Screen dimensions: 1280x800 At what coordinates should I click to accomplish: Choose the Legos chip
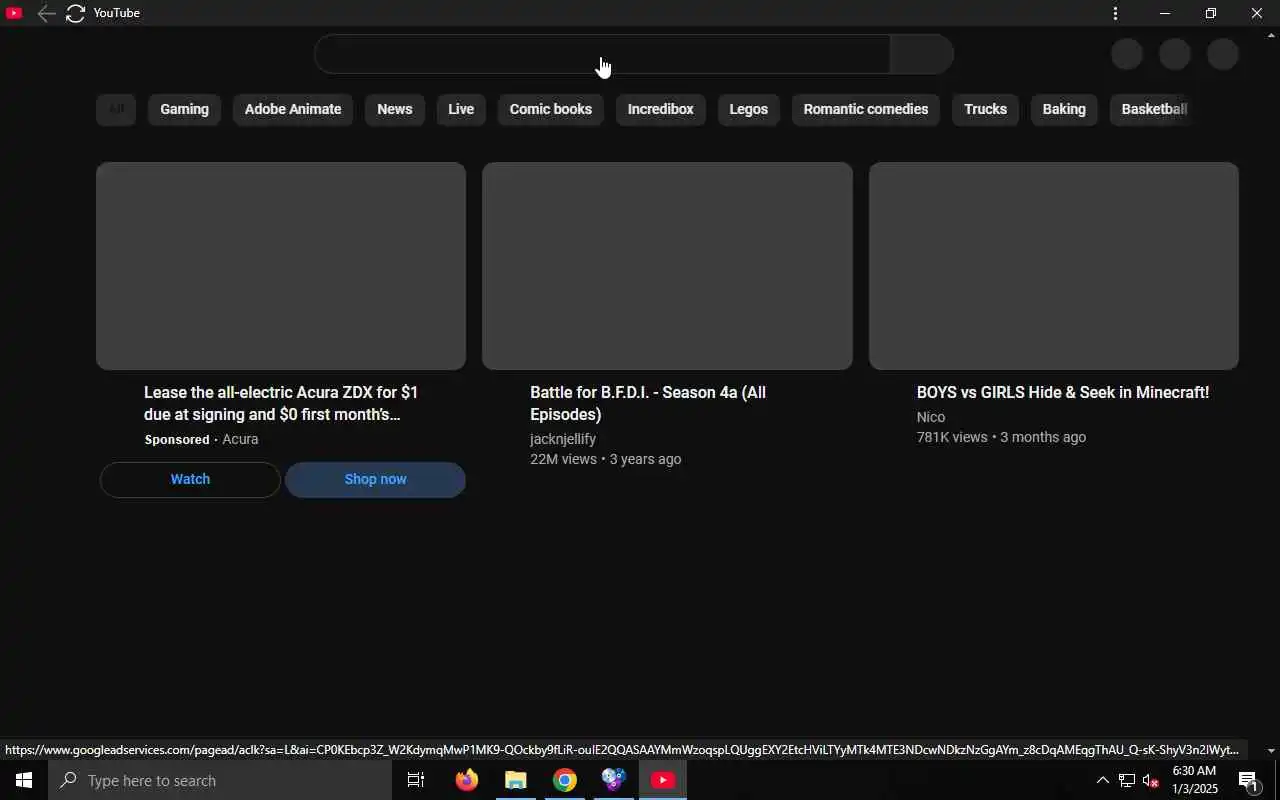pos(748,109)
